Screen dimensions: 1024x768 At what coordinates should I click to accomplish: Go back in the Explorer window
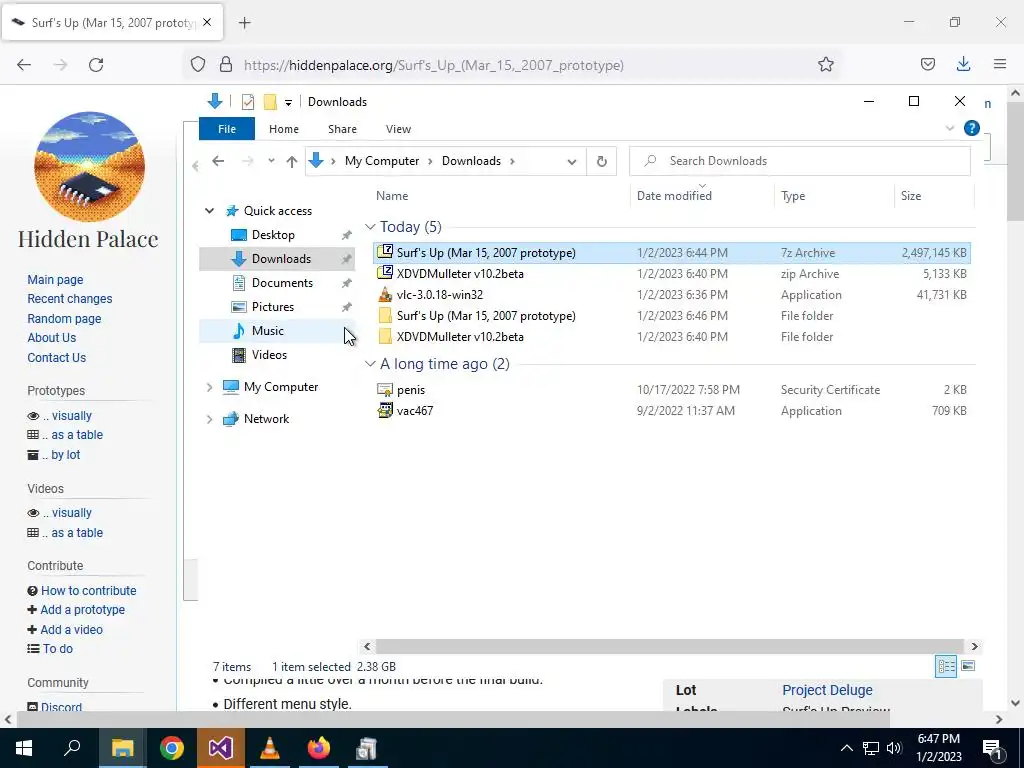coord(218,161)
